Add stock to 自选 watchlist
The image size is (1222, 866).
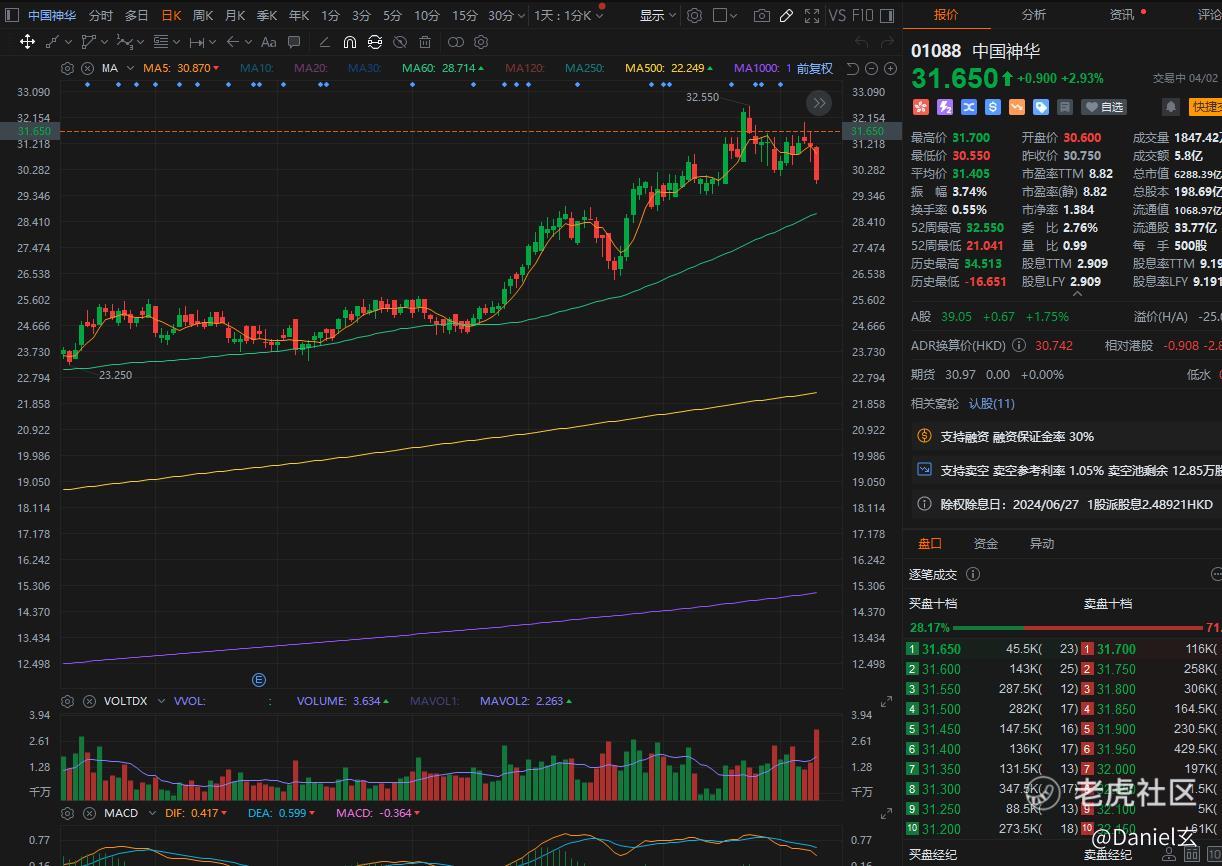(1104, 107)
